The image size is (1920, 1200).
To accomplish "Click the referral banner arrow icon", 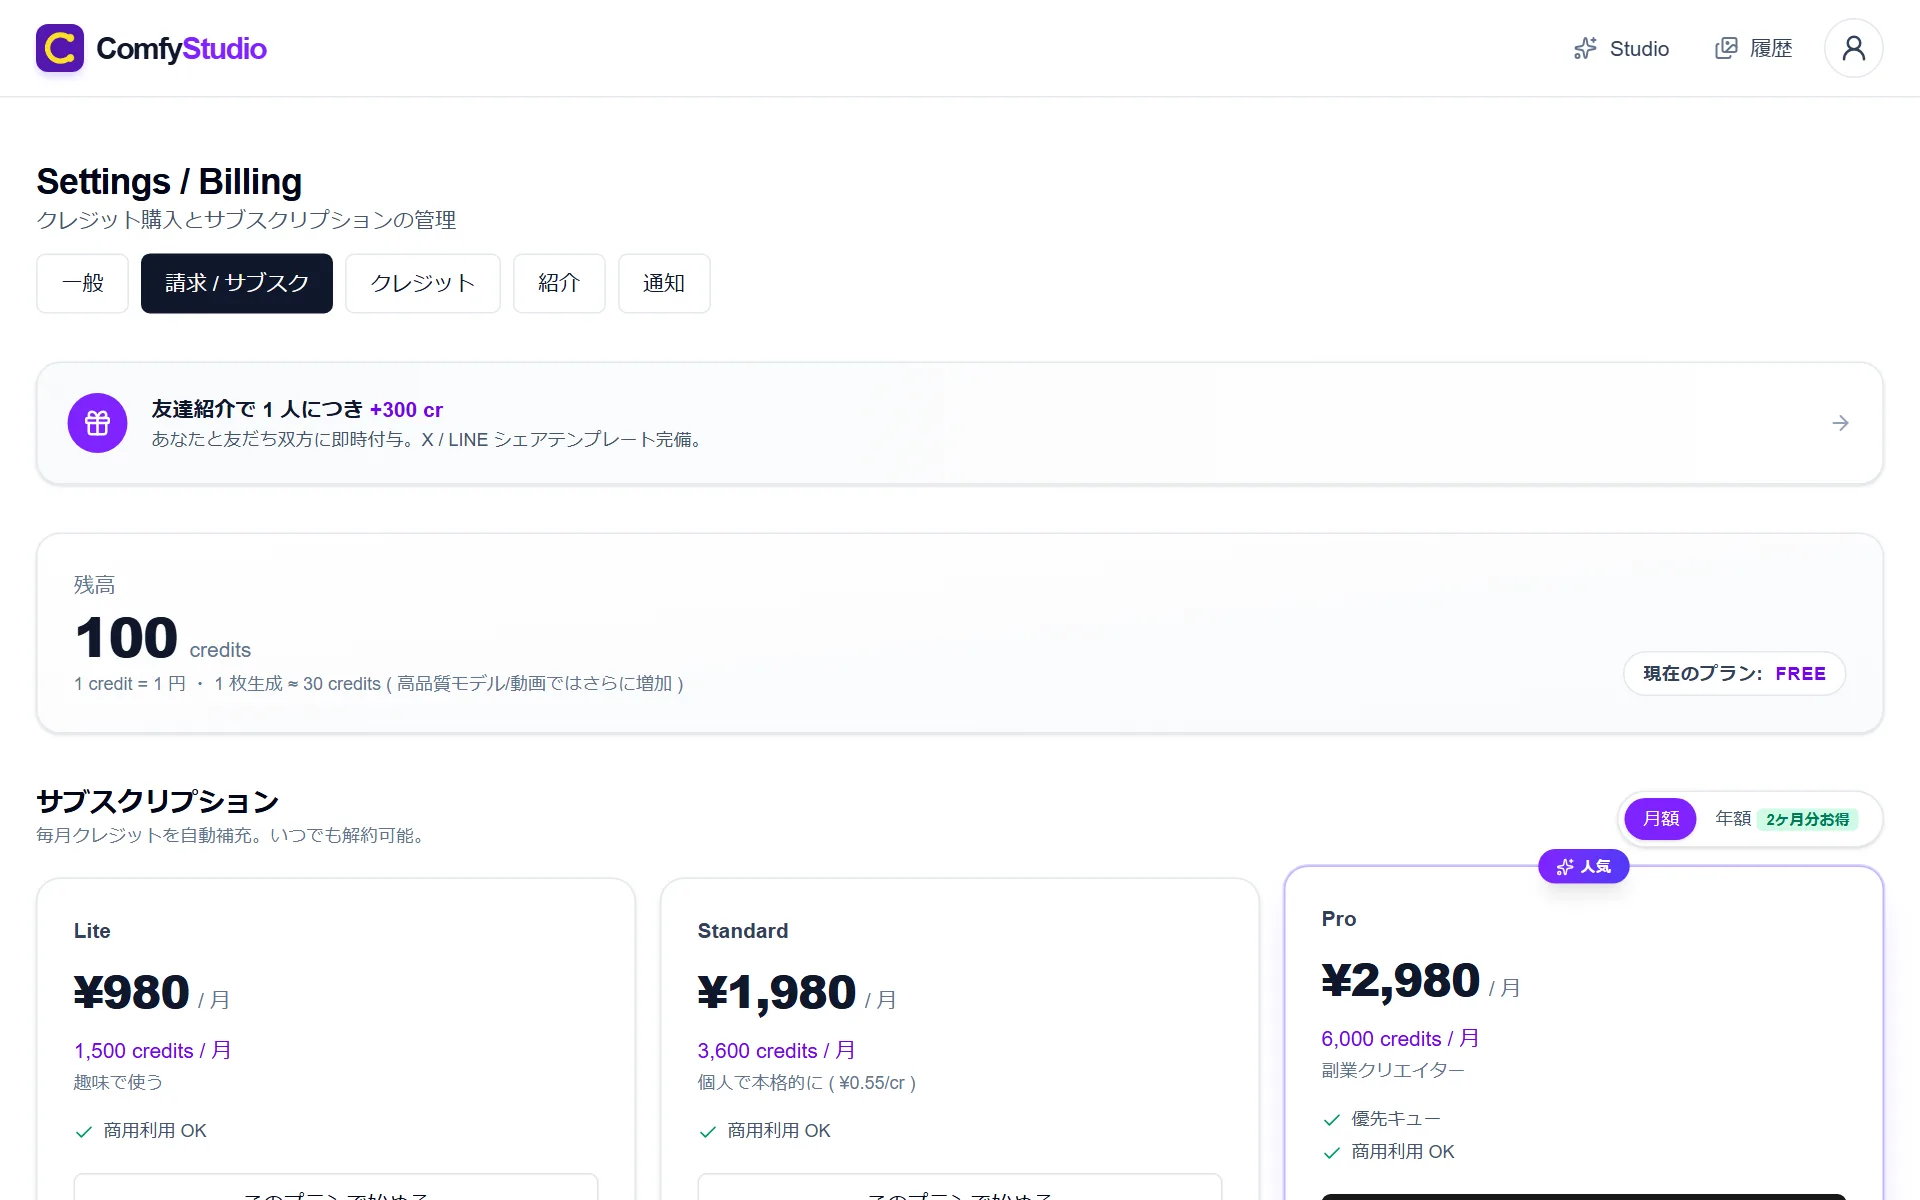I will click(x=1840, y=423).
